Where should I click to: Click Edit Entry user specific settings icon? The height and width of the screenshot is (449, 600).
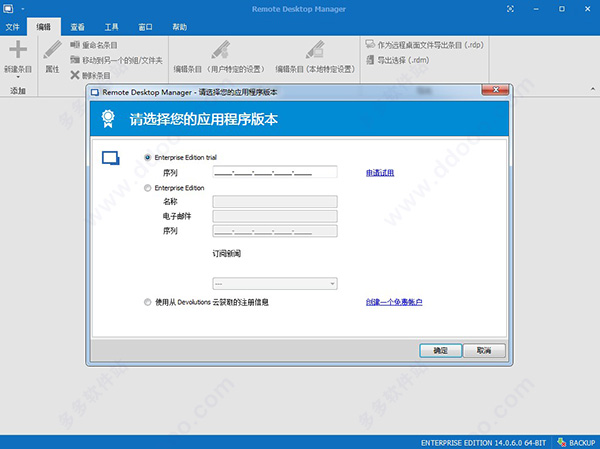click(221, 49)
